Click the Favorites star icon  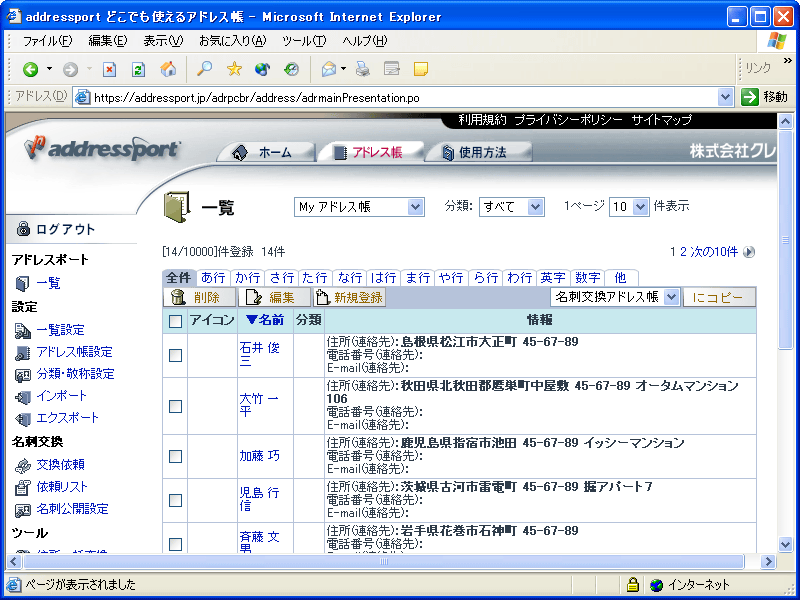234,69
